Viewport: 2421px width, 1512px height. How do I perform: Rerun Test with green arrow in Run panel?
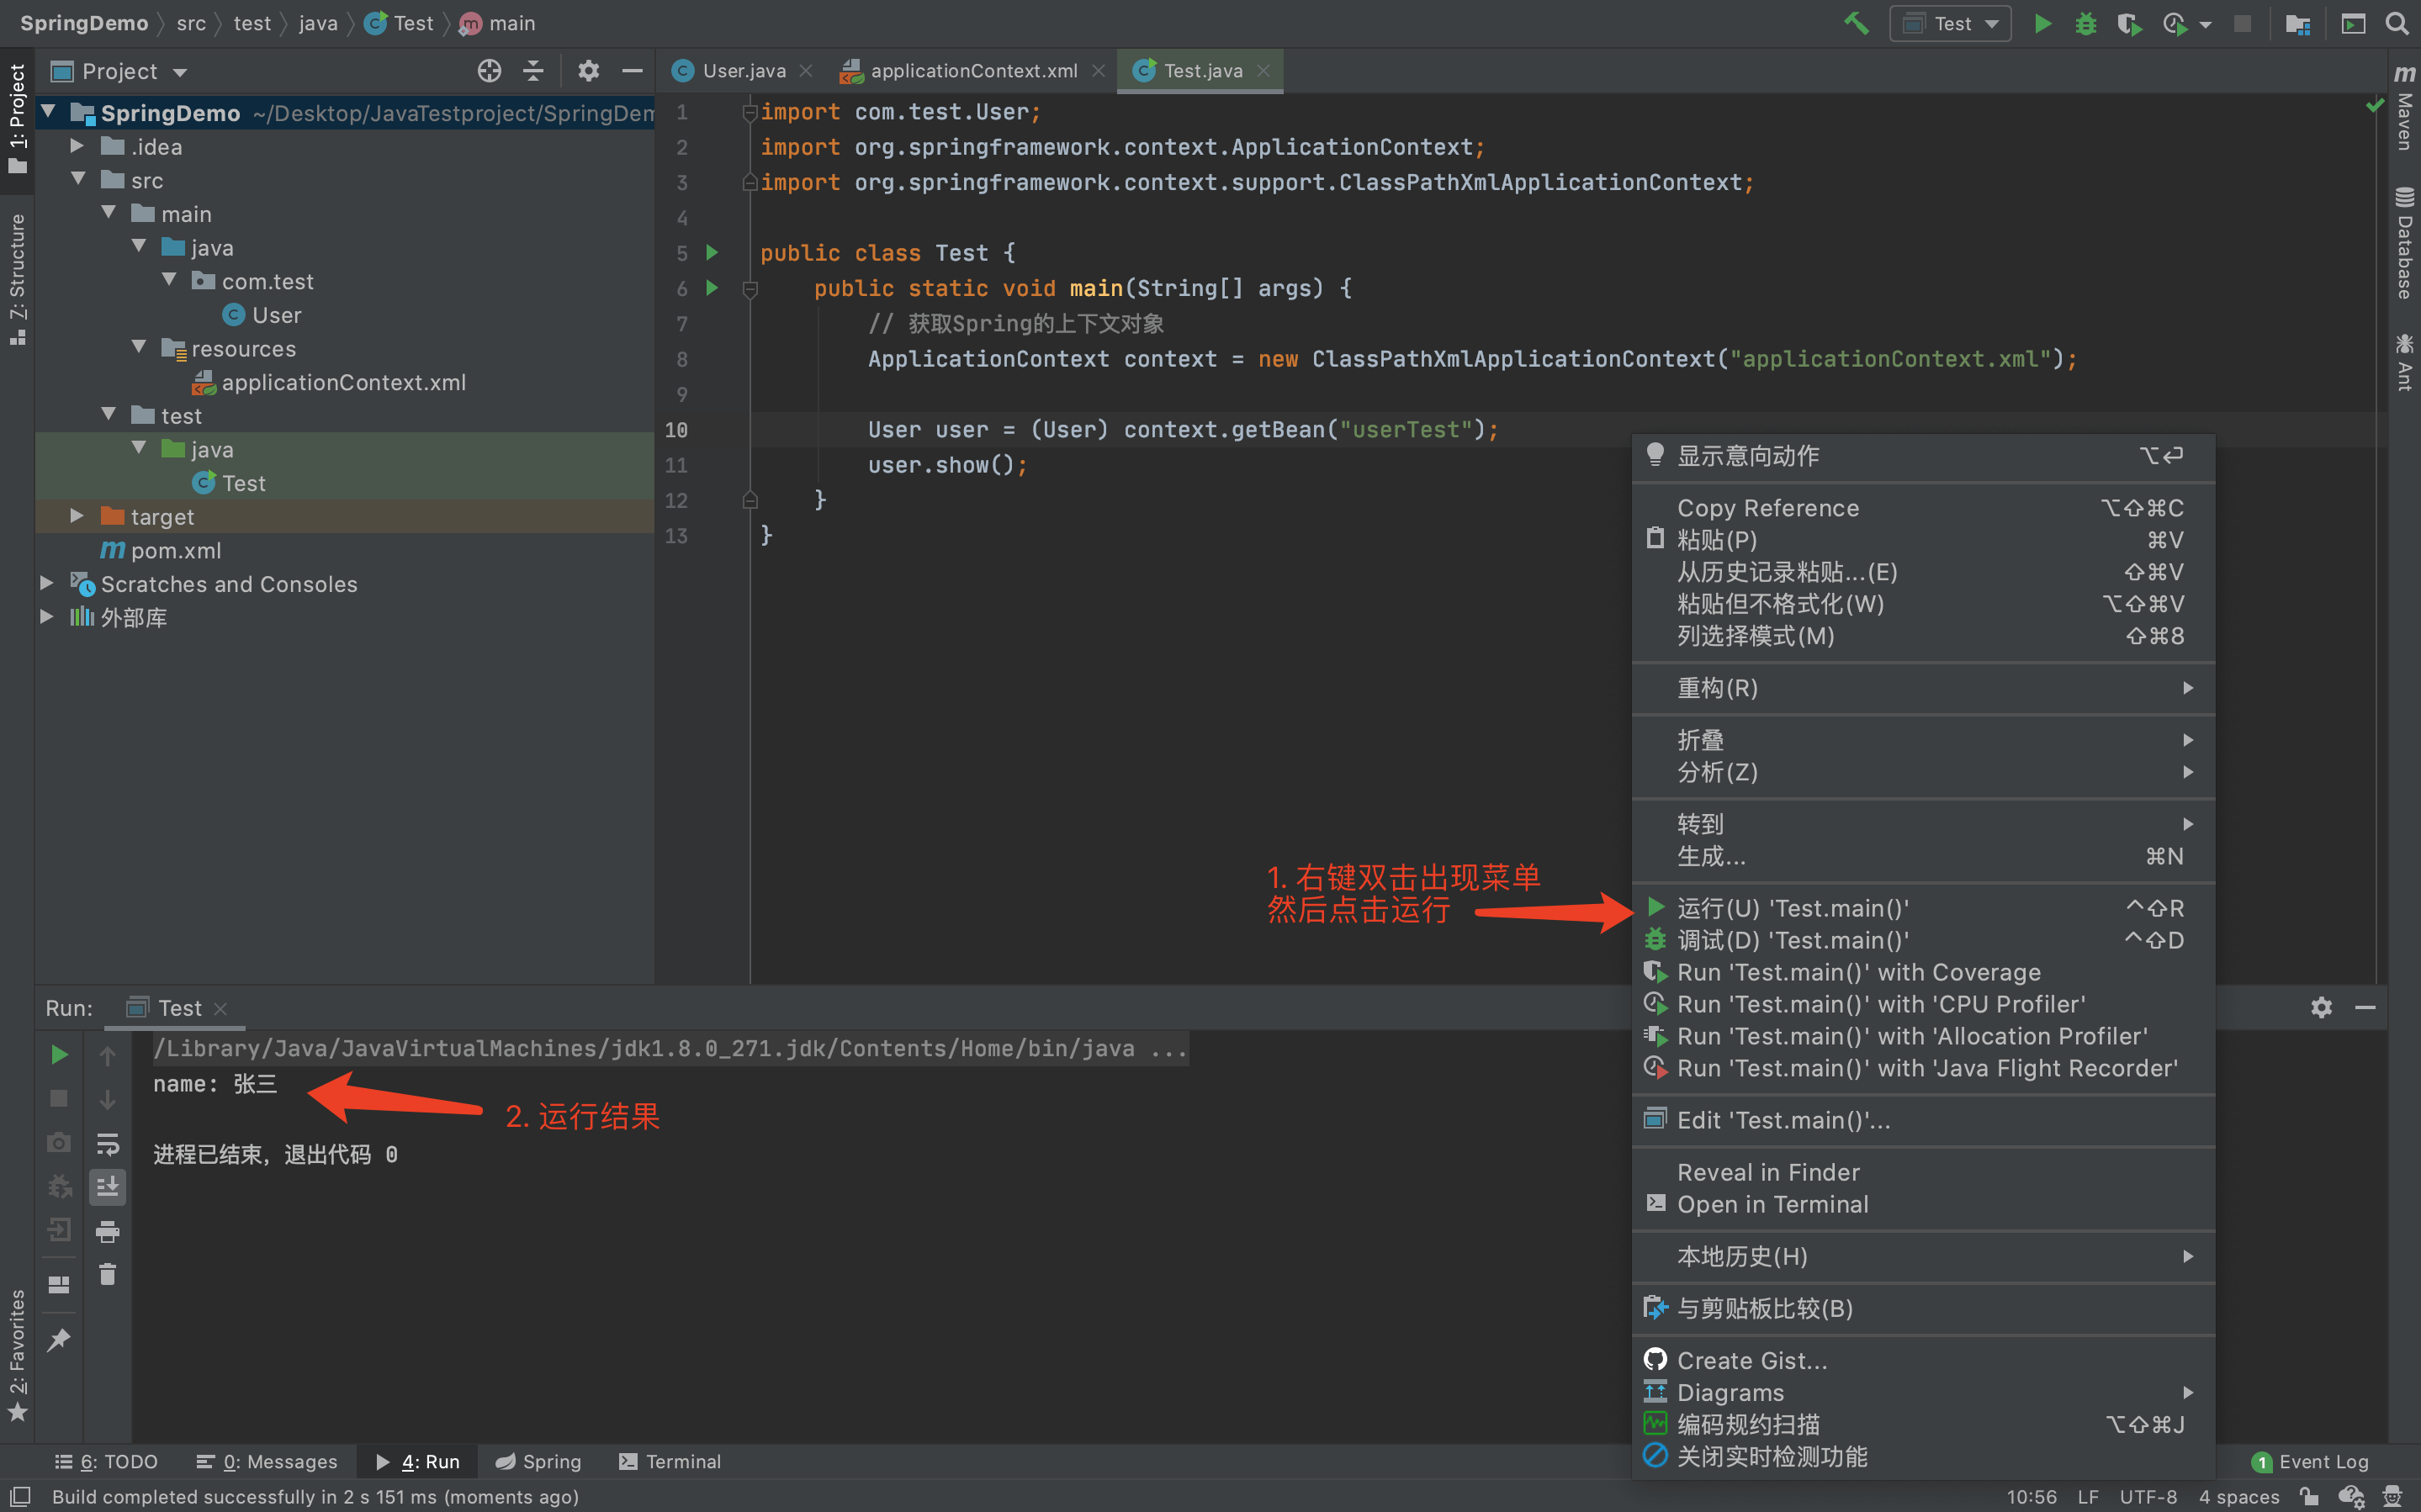[x=59, y=1055]
